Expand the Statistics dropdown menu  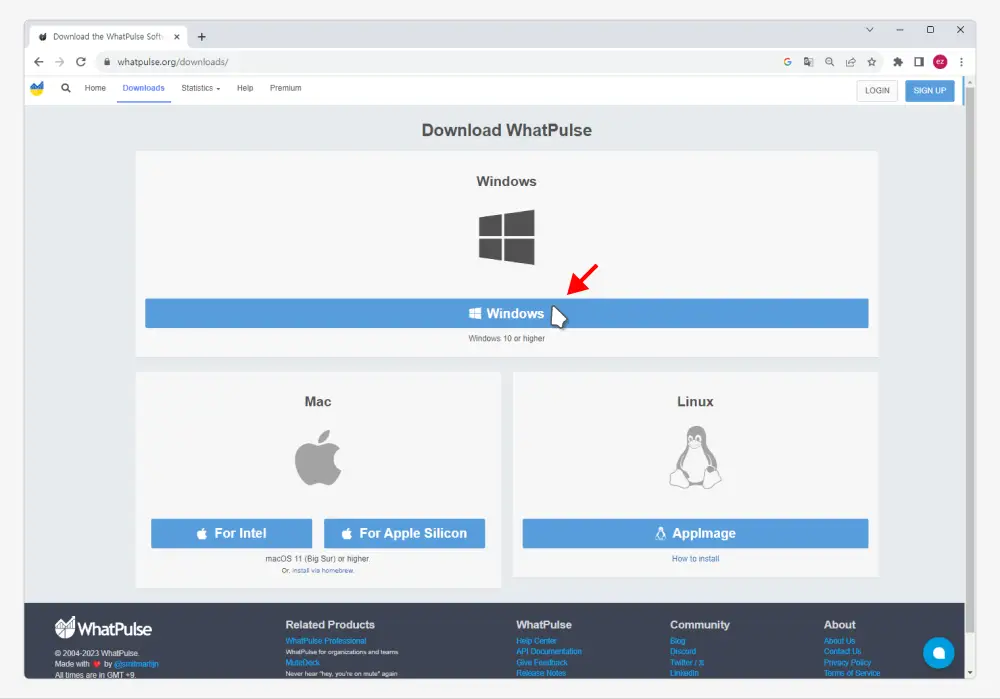[x=200, y=88]
